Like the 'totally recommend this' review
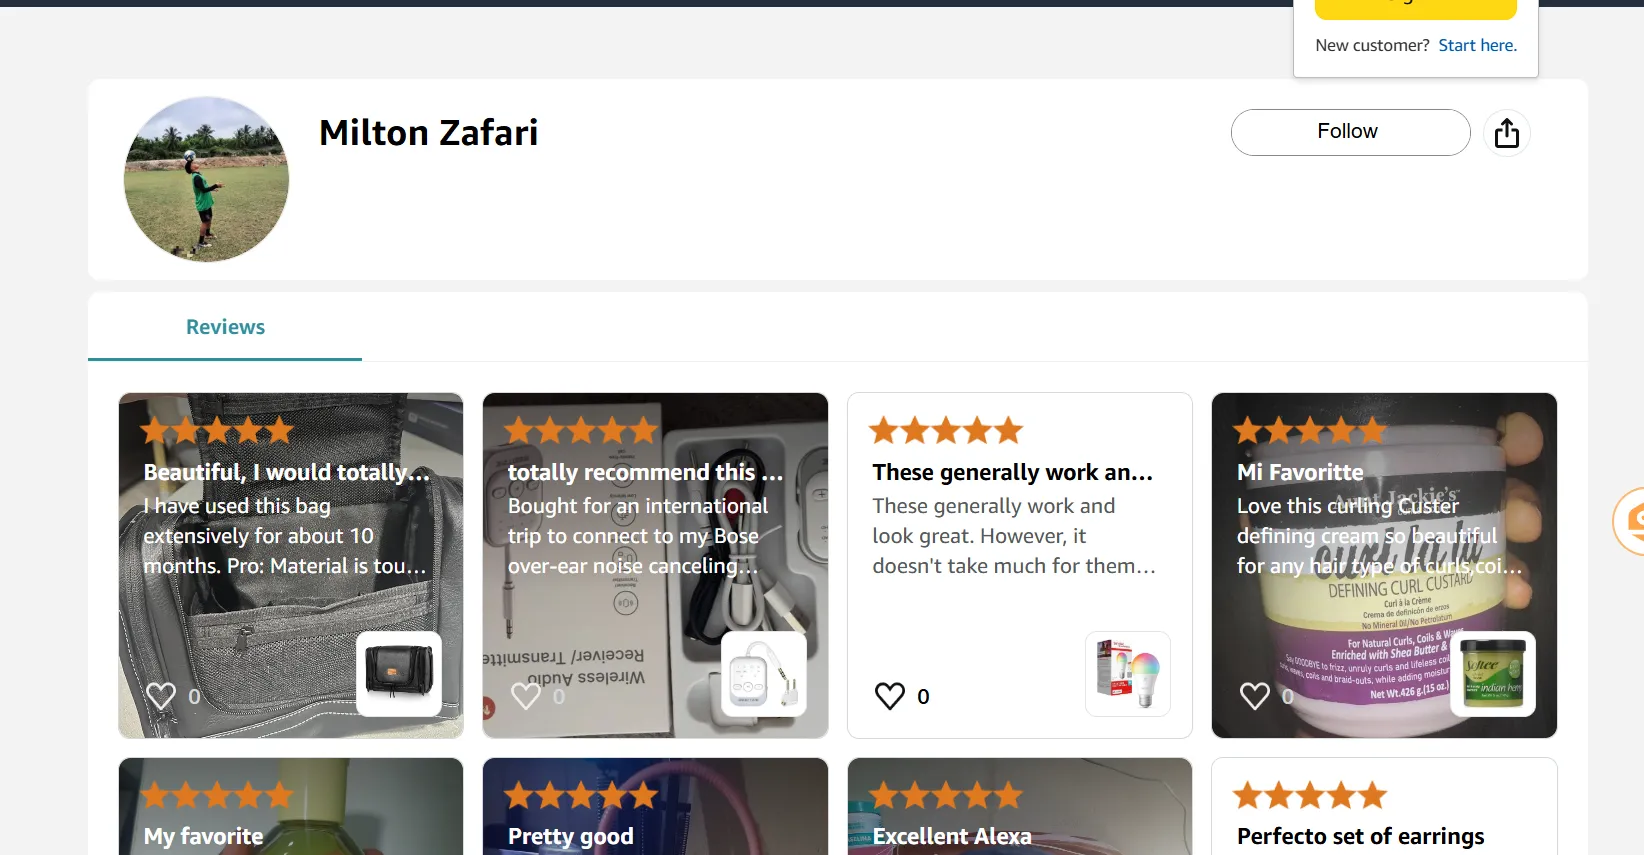 click(x=526, y=695)
